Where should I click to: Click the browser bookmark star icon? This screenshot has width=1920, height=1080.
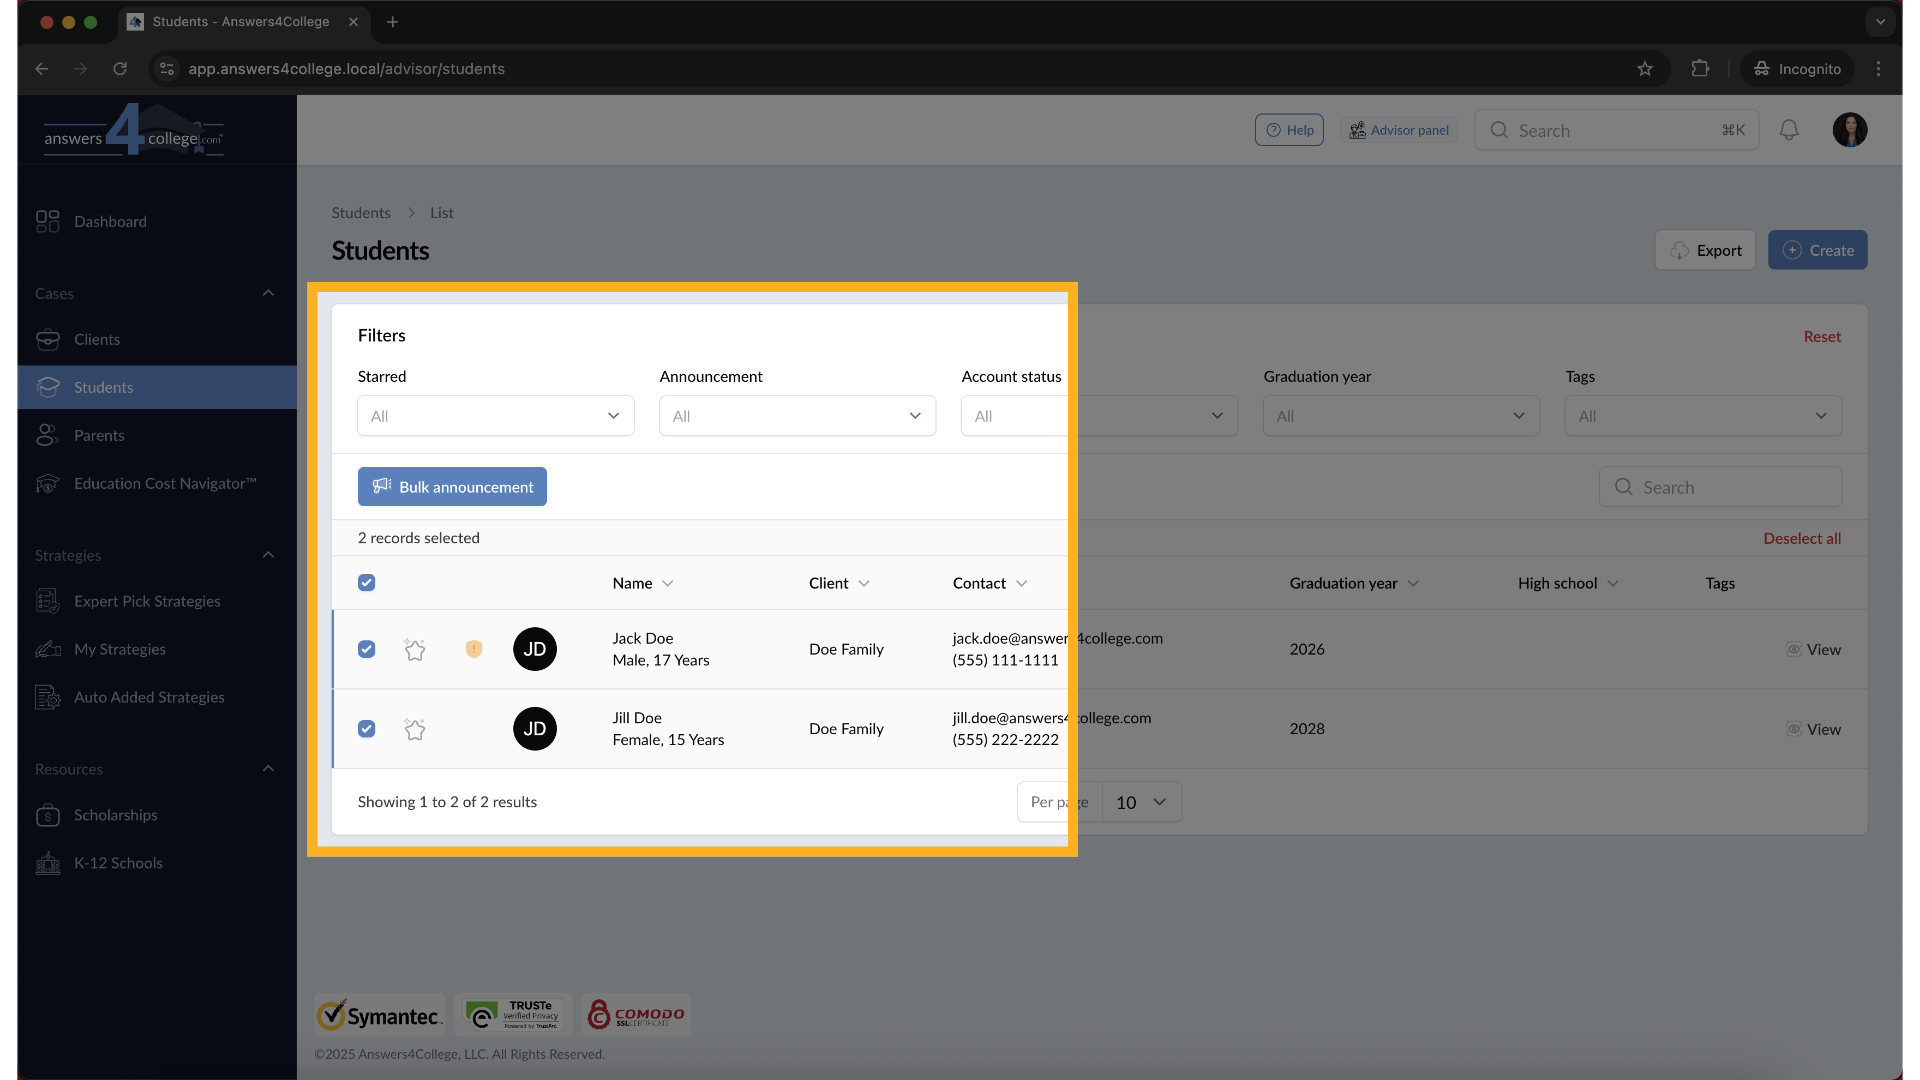1645,69
